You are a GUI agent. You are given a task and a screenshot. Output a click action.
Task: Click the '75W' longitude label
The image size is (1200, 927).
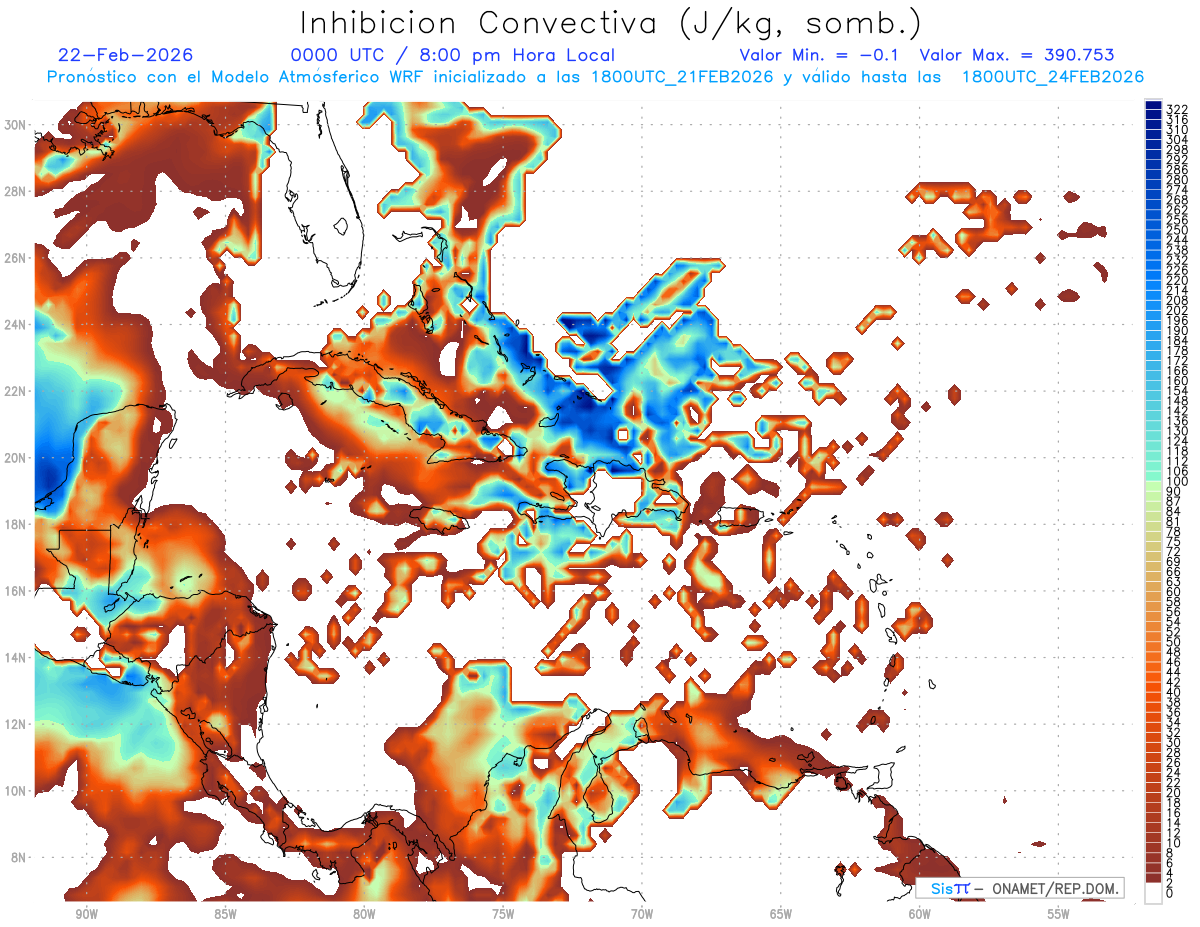coord(503,914)
